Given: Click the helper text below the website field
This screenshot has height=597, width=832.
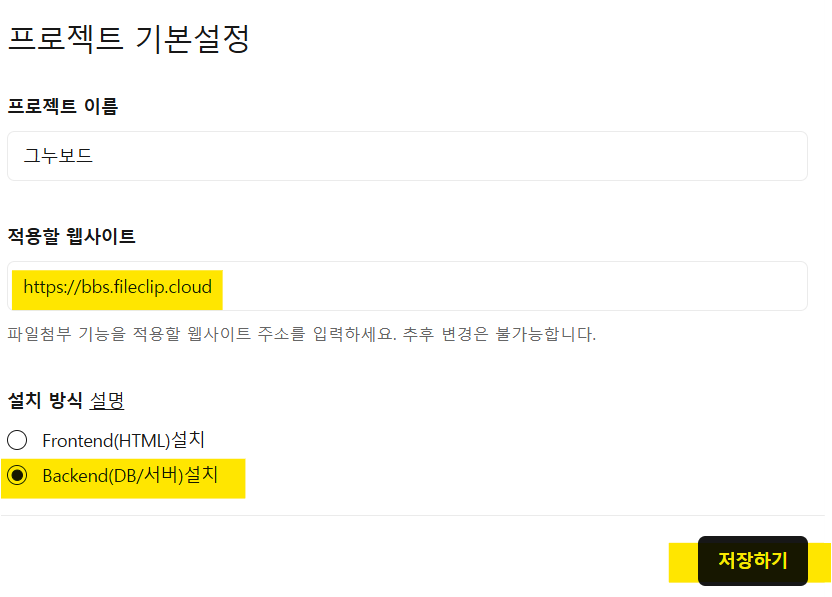Looking at the screenshot, I should [x=301, y=334].
